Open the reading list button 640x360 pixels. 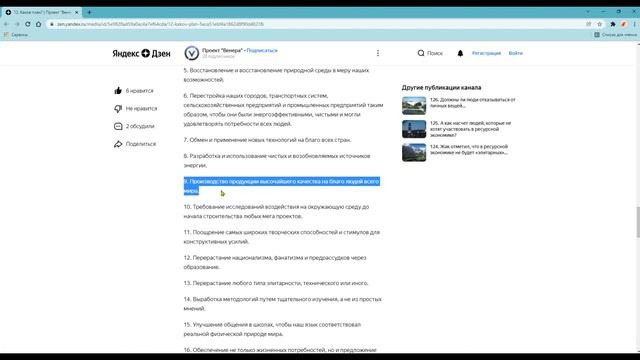click(615, 35)
